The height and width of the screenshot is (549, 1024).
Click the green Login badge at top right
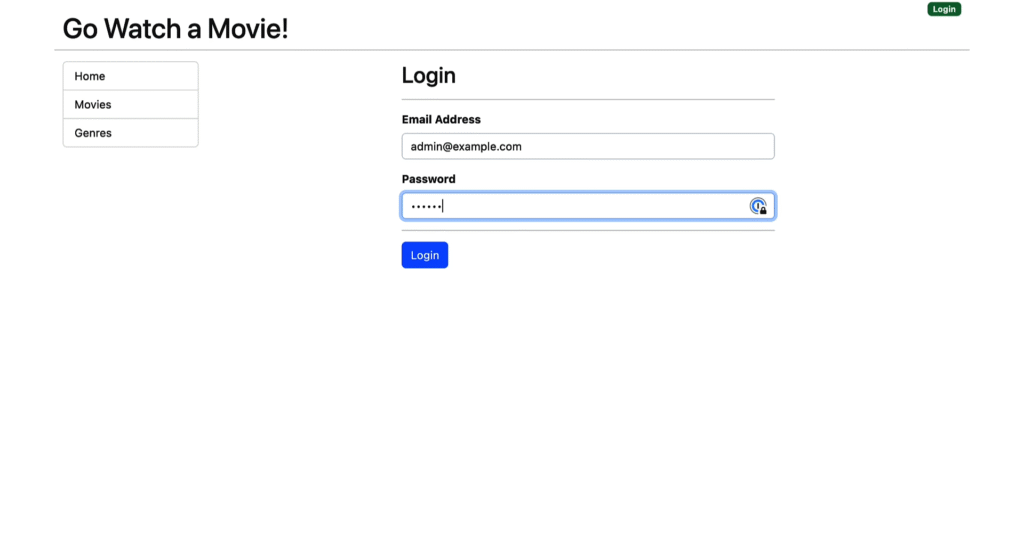coord(944,9)
